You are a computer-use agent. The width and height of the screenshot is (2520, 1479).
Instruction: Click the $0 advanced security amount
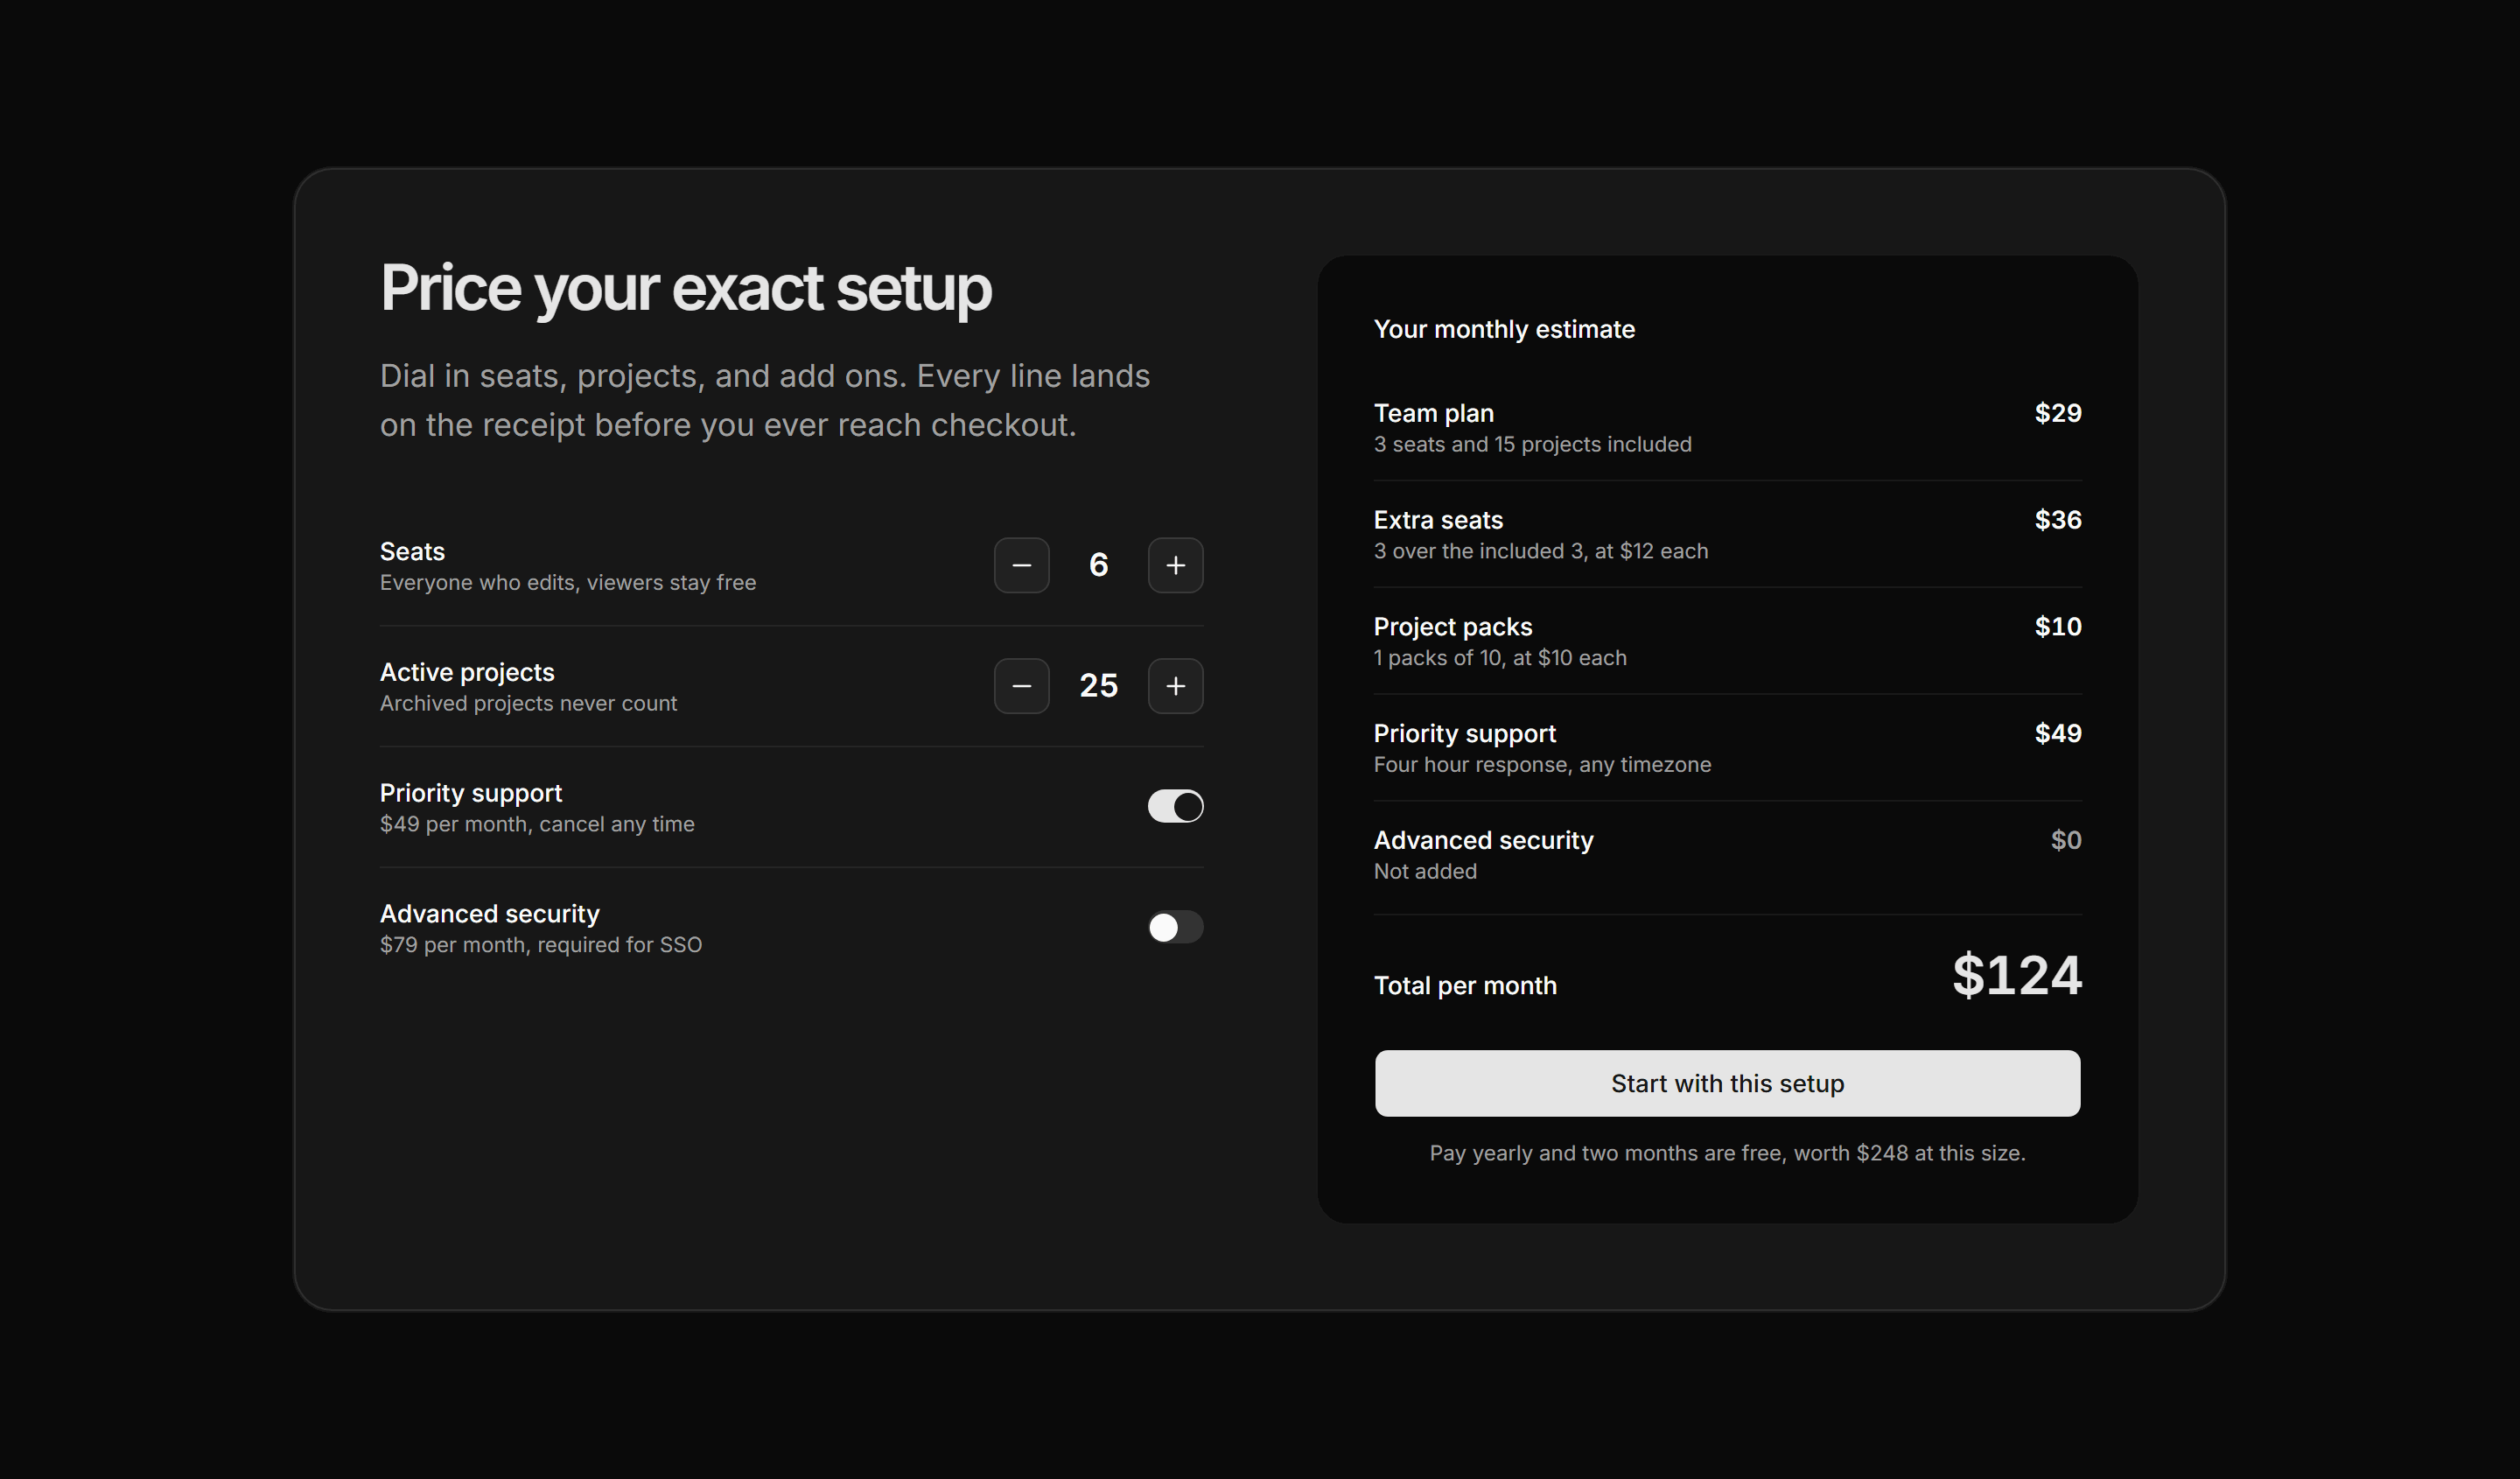[x=2066, y=840]
